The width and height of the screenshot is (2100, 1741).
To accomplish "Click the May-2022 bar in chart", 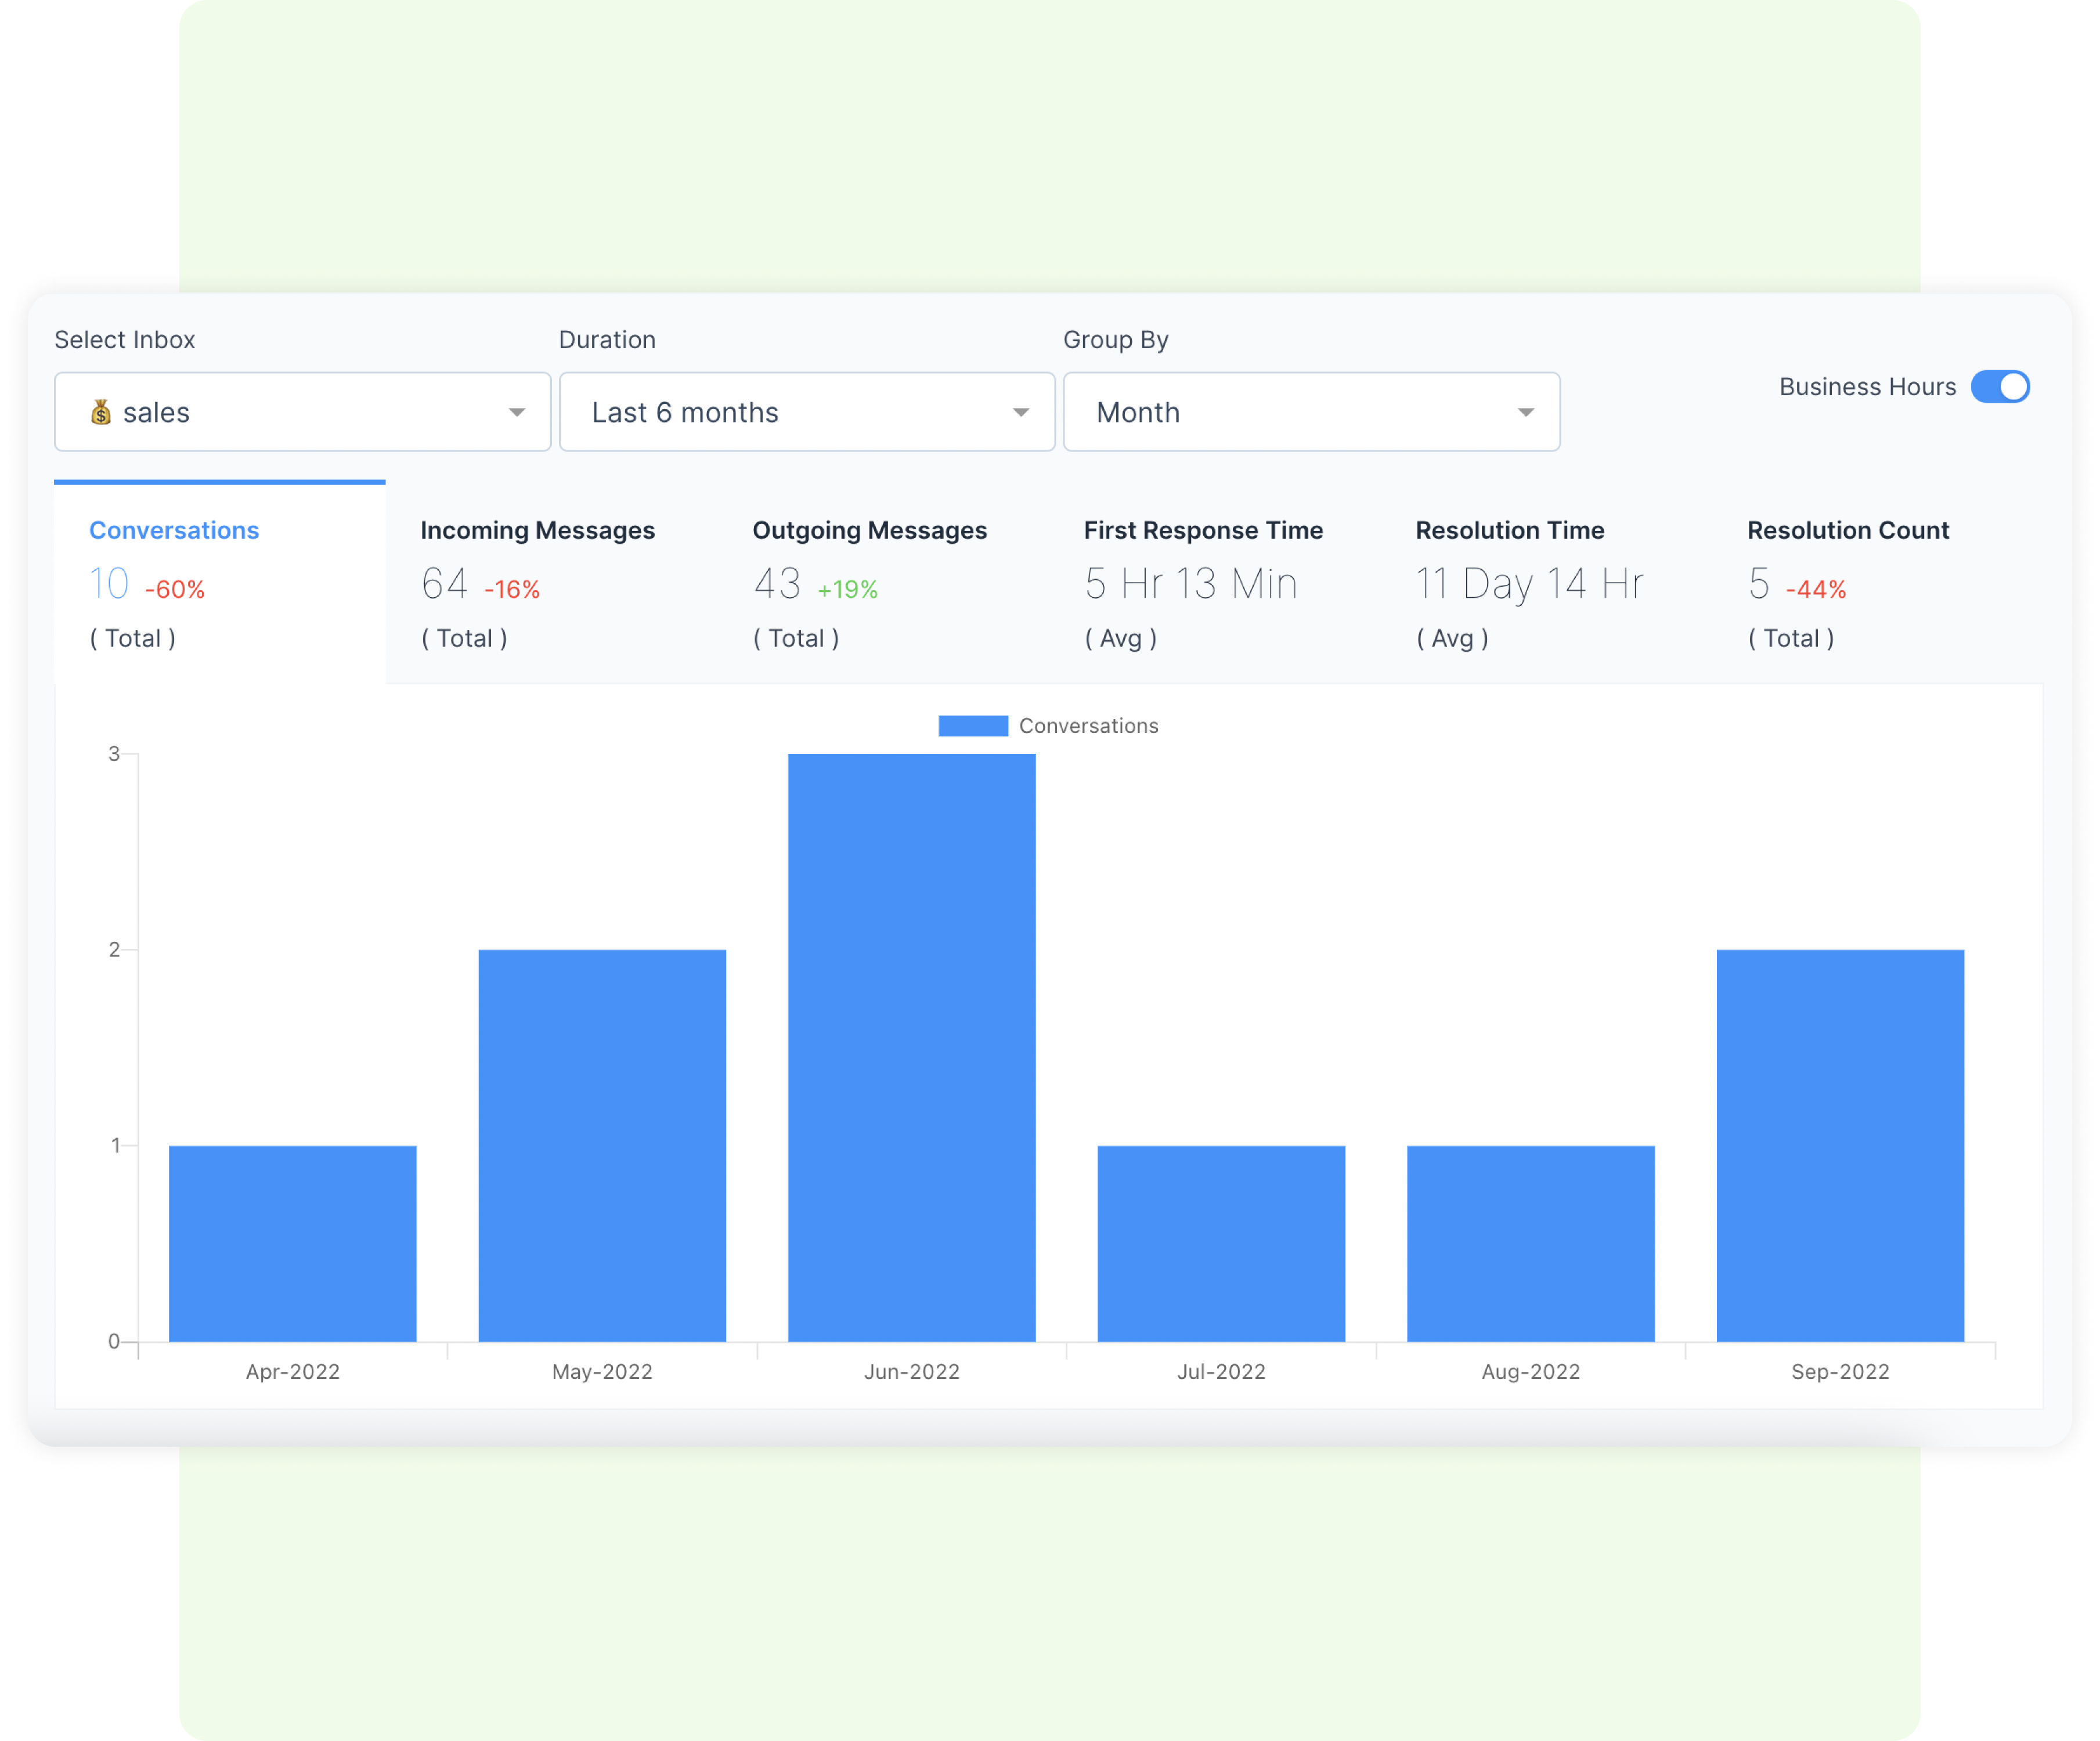I will pyautogui.click(x=602, y=1145).
